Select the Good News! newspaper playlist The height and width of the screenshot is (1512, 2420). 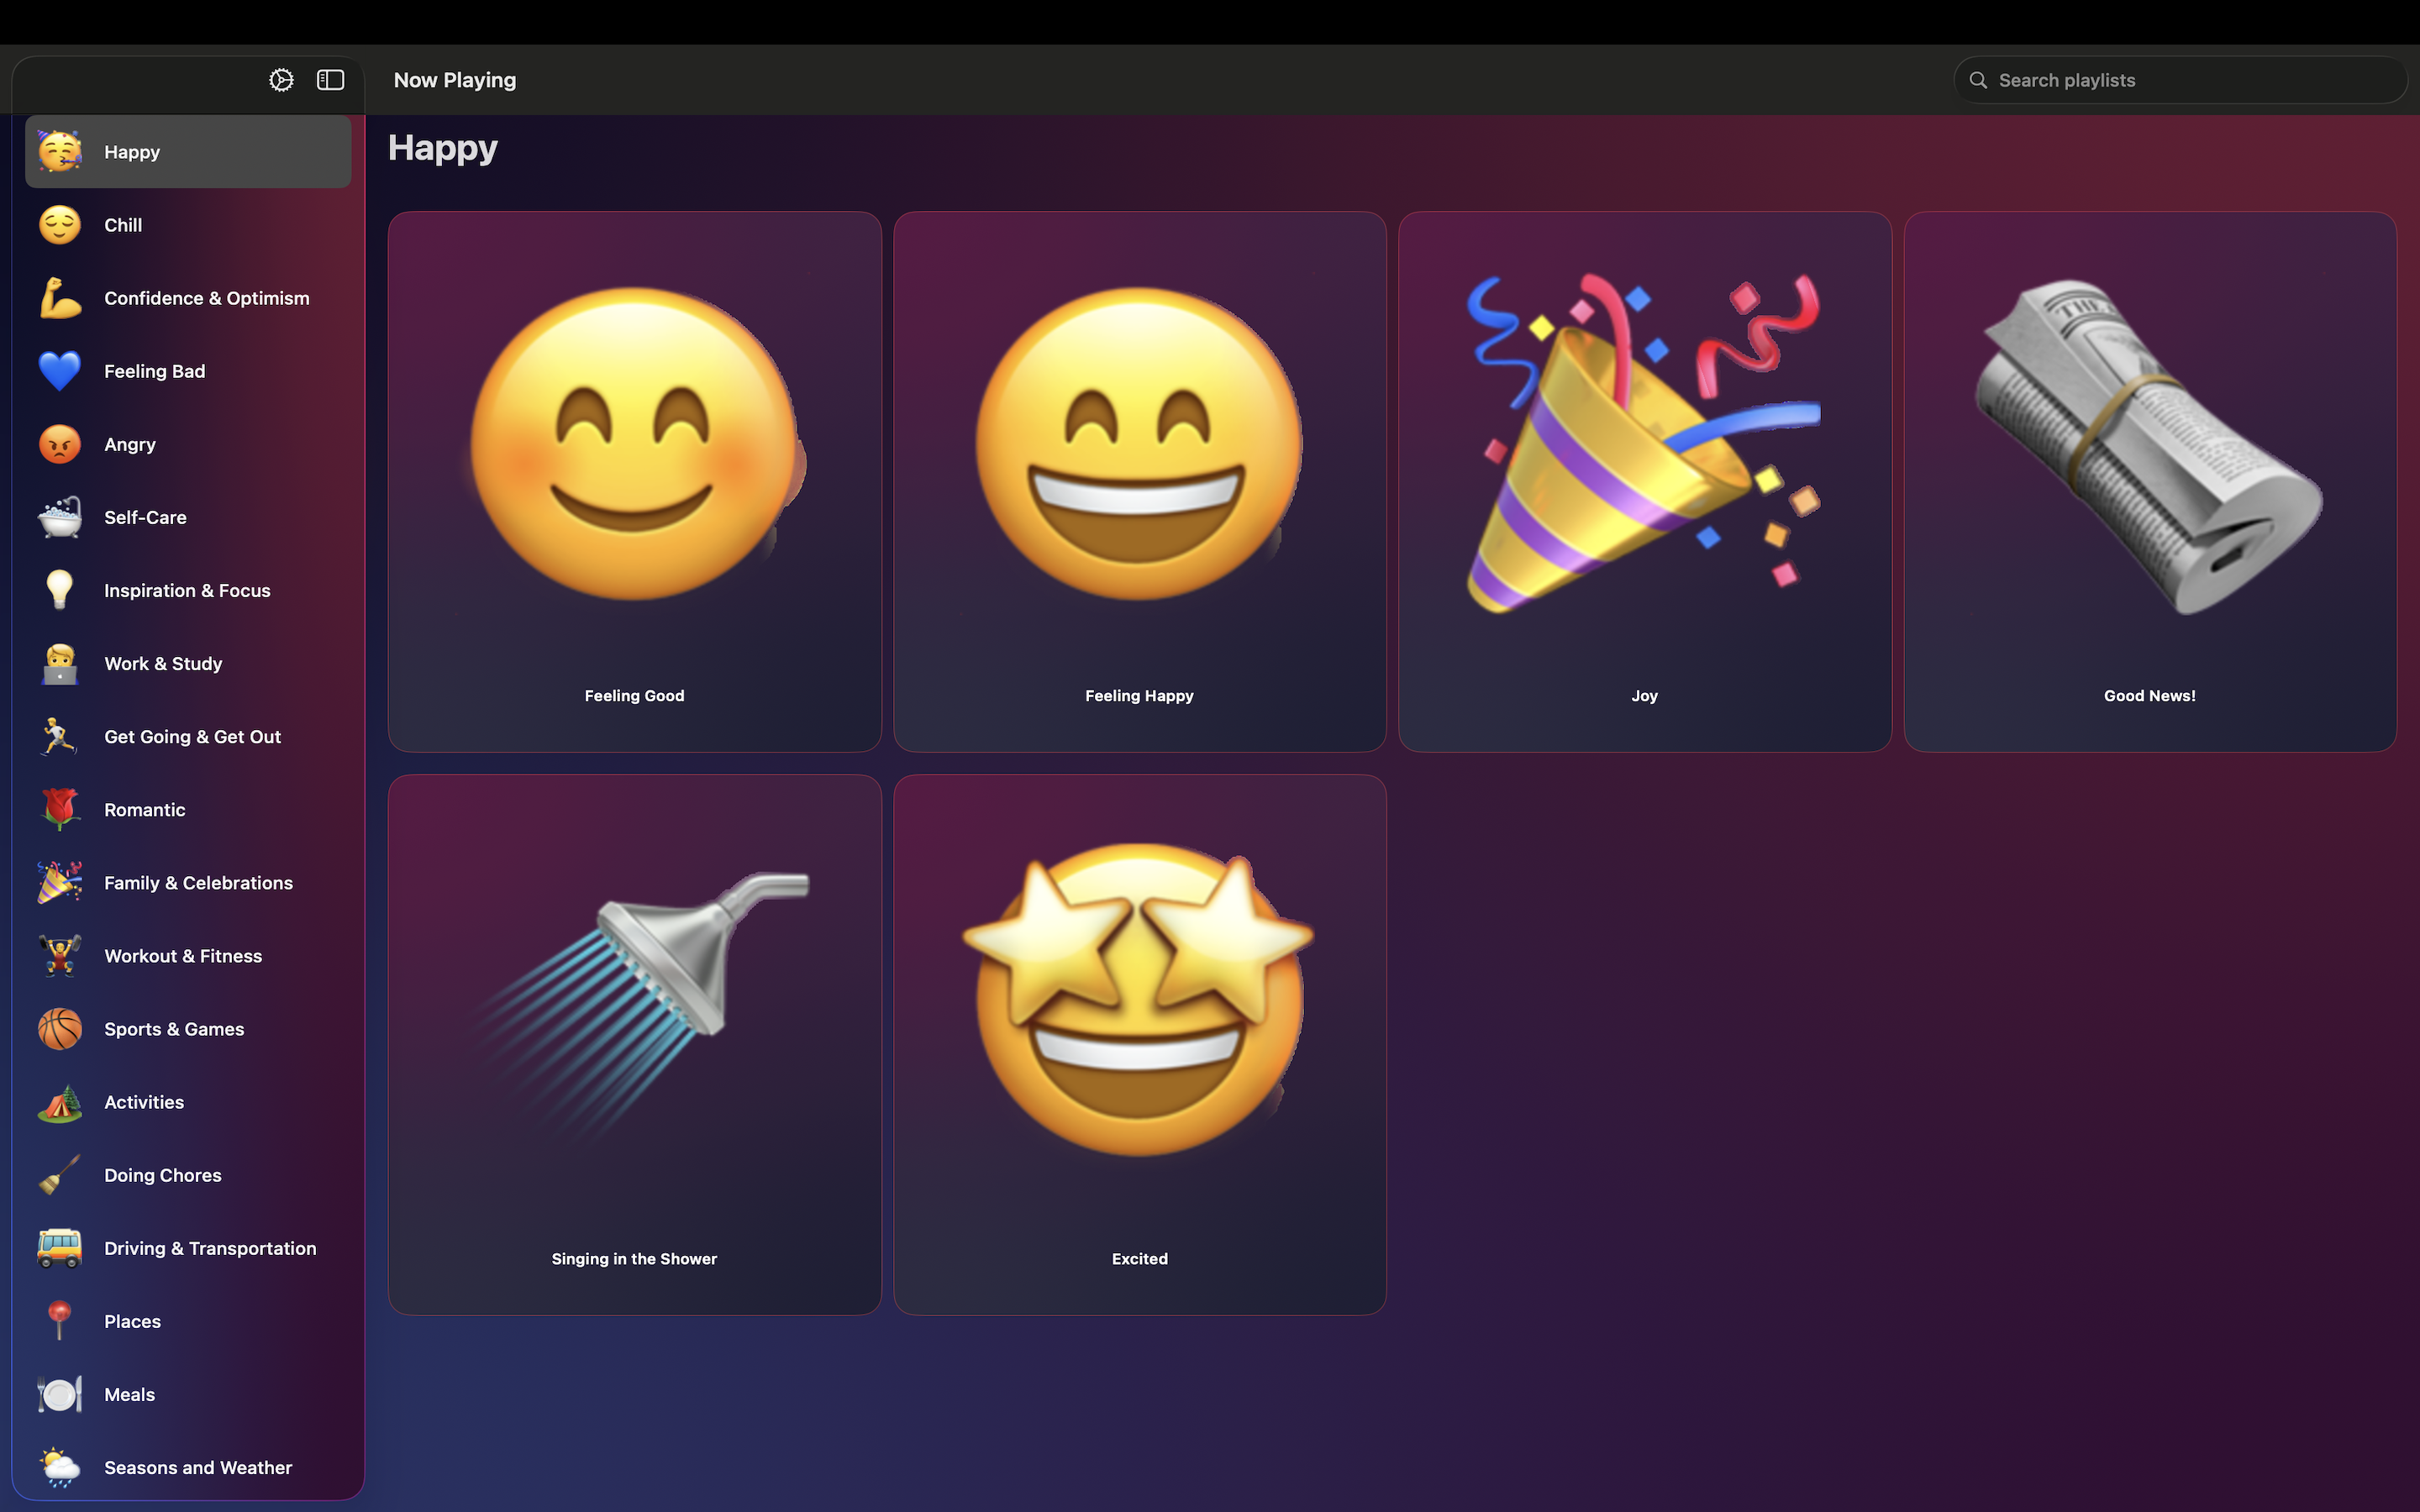[2149, 481]
